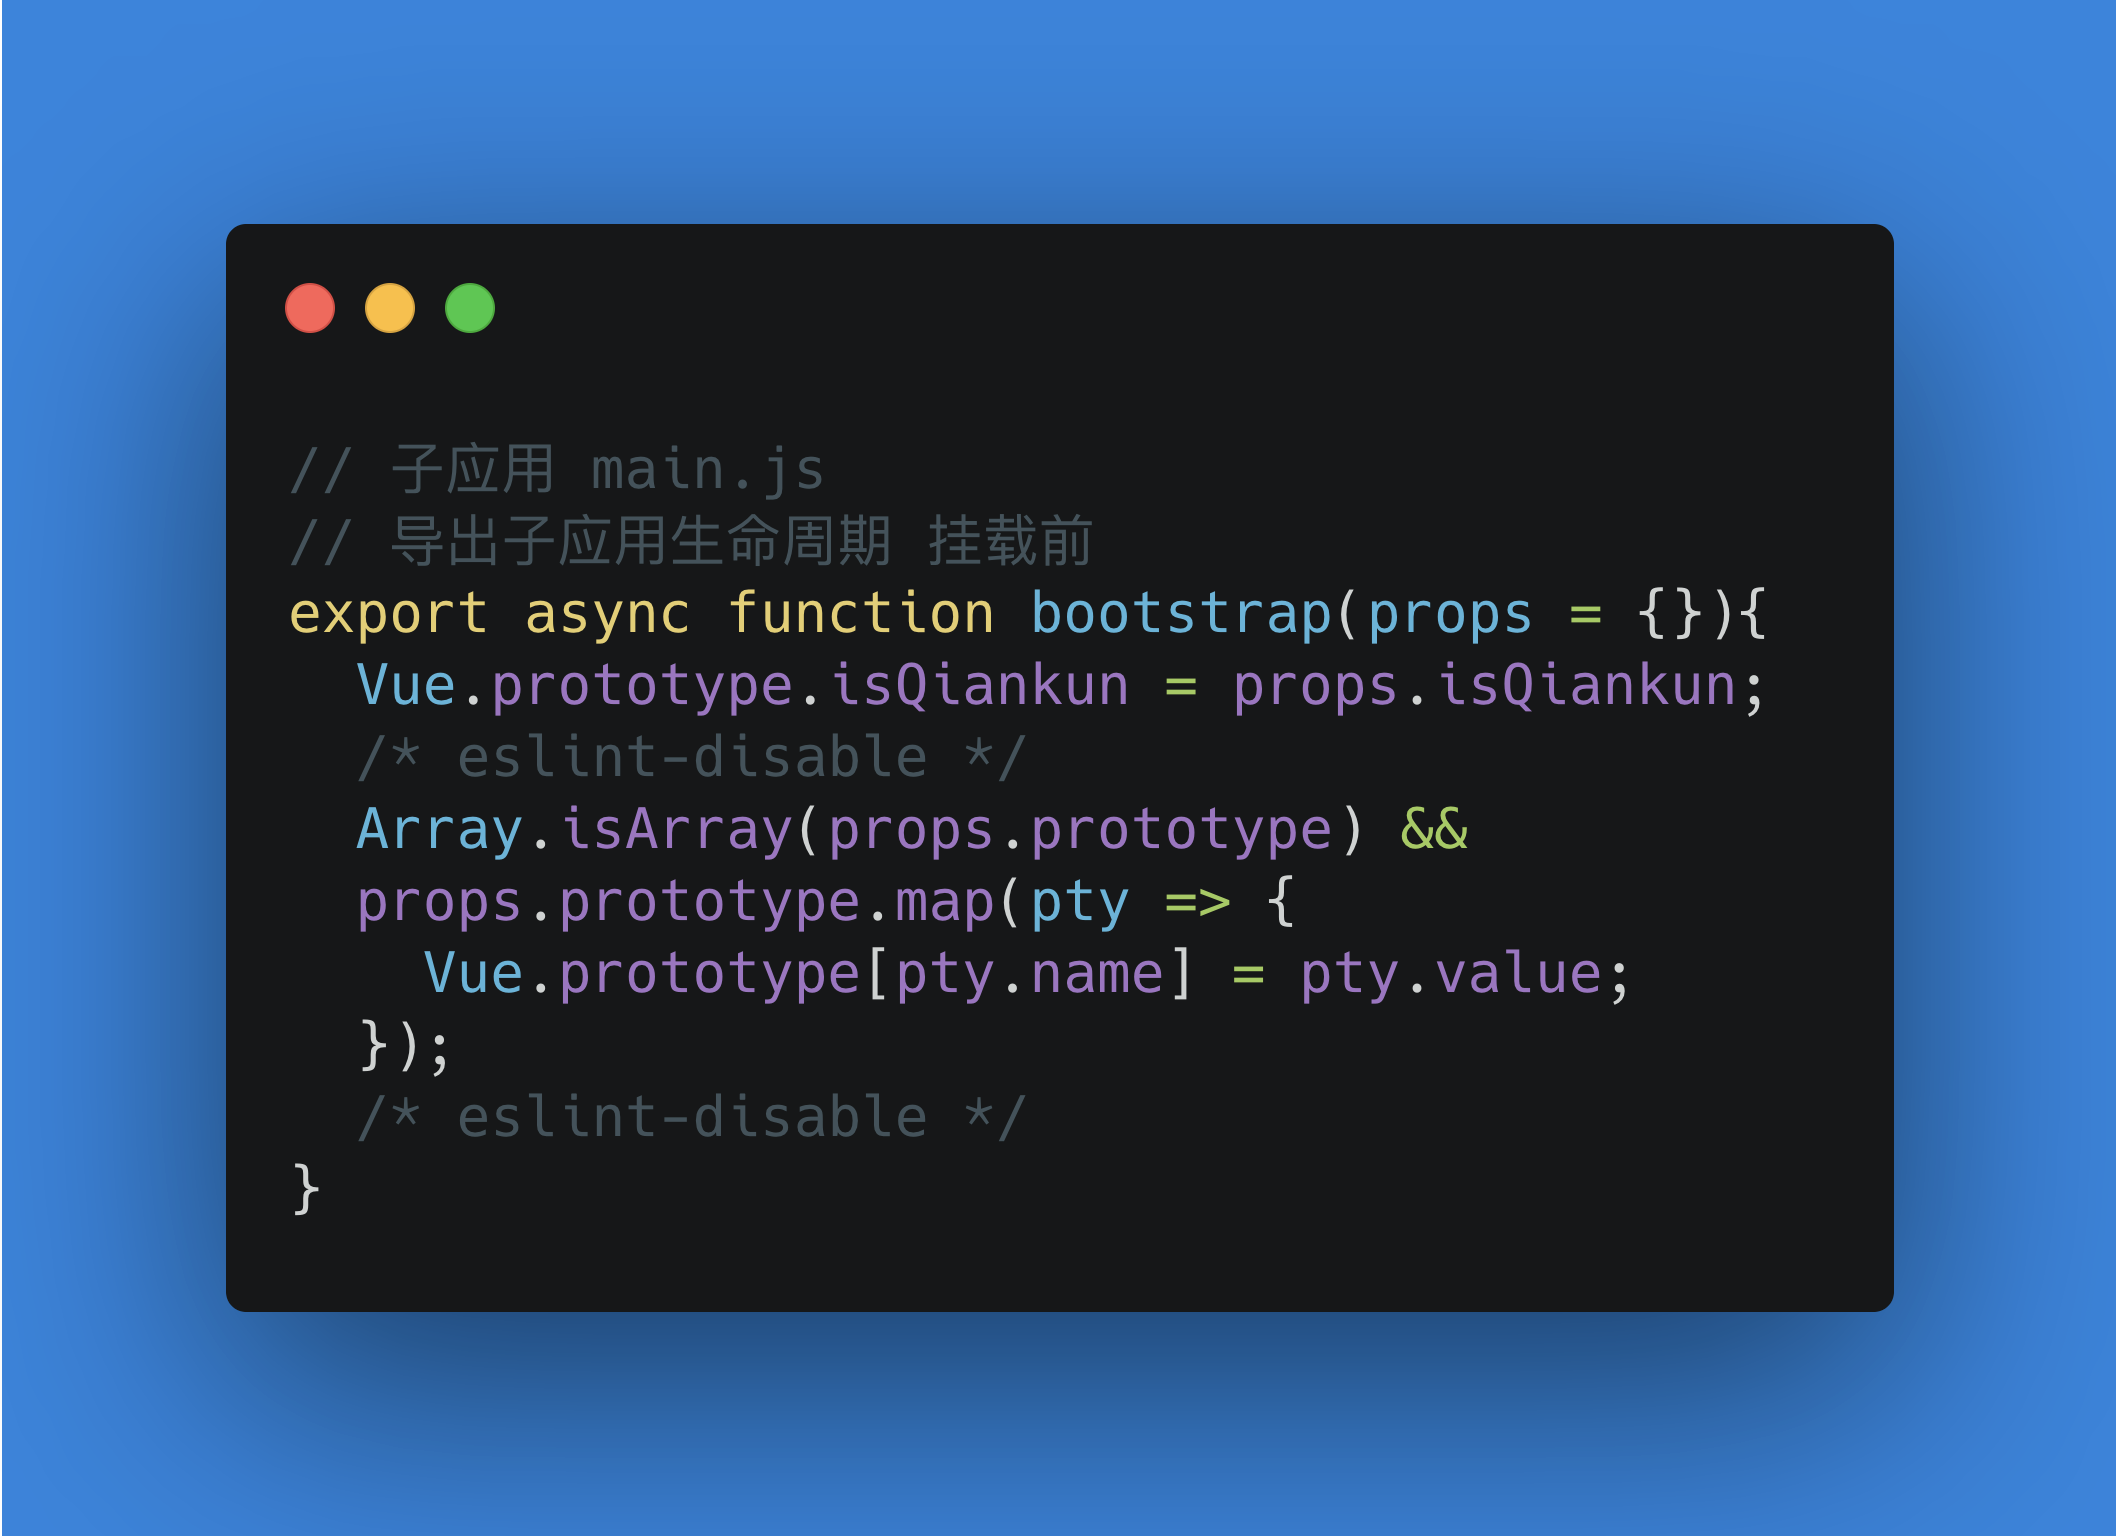Click main.js in the first comment
2116x1536 pixels.
(x=707, y=470)
